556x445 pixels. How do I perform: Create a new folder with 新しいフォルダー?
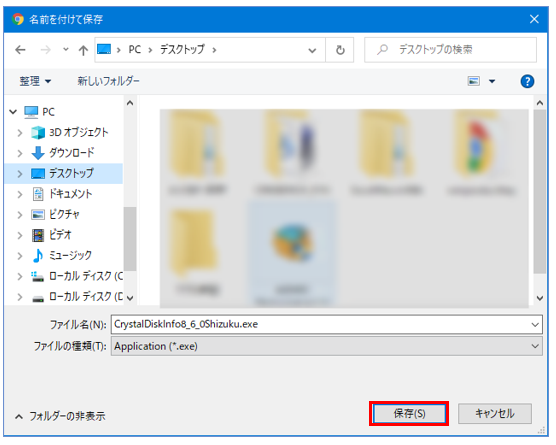click(108, 81)
